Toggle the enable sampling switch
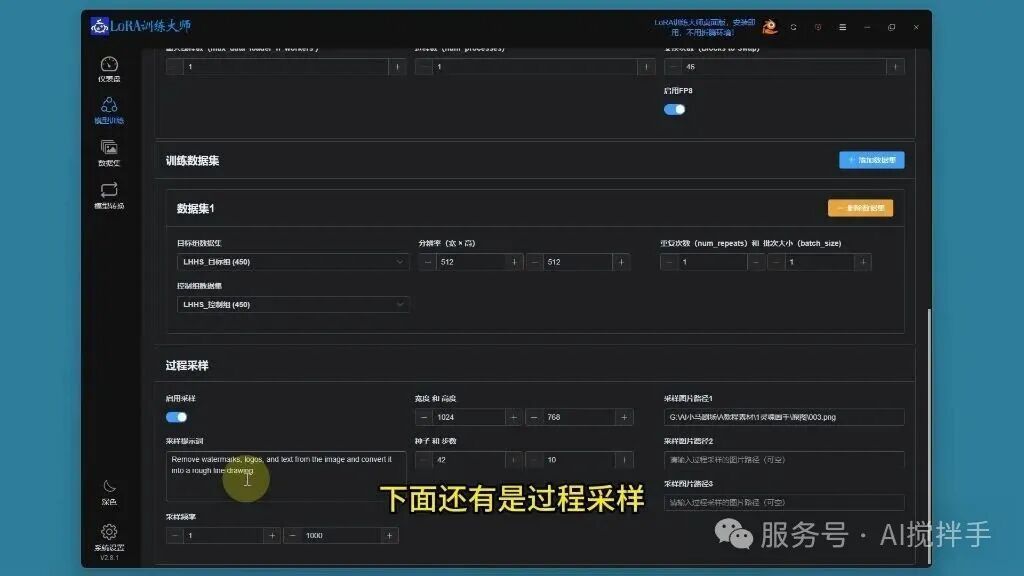This screenshot has width=1024, height=576. 176,417
